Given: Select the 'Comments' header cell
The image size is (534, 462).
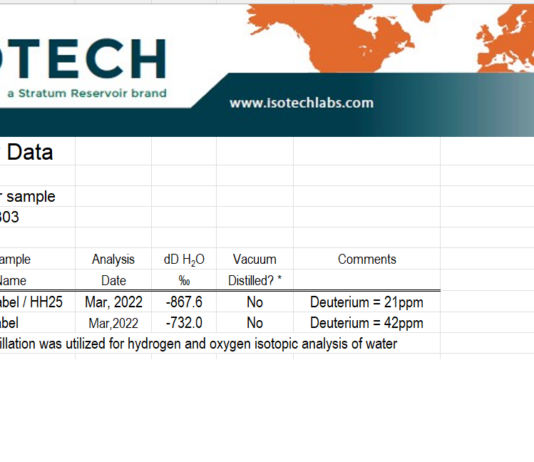Looking at the screenshot, I should (367, 259).
